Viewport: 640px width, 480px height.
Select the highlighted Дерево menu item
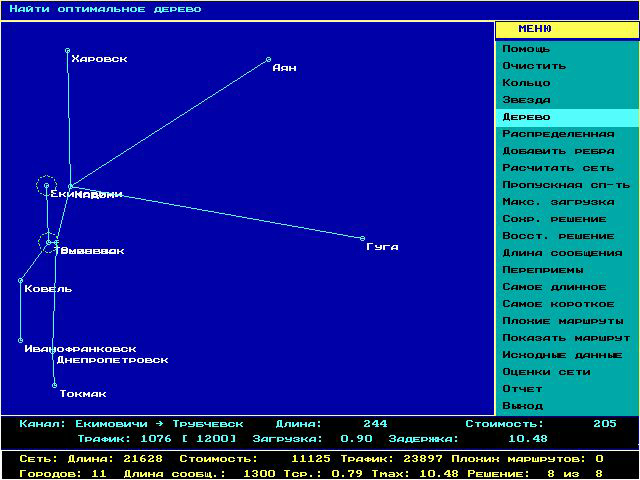567,117
